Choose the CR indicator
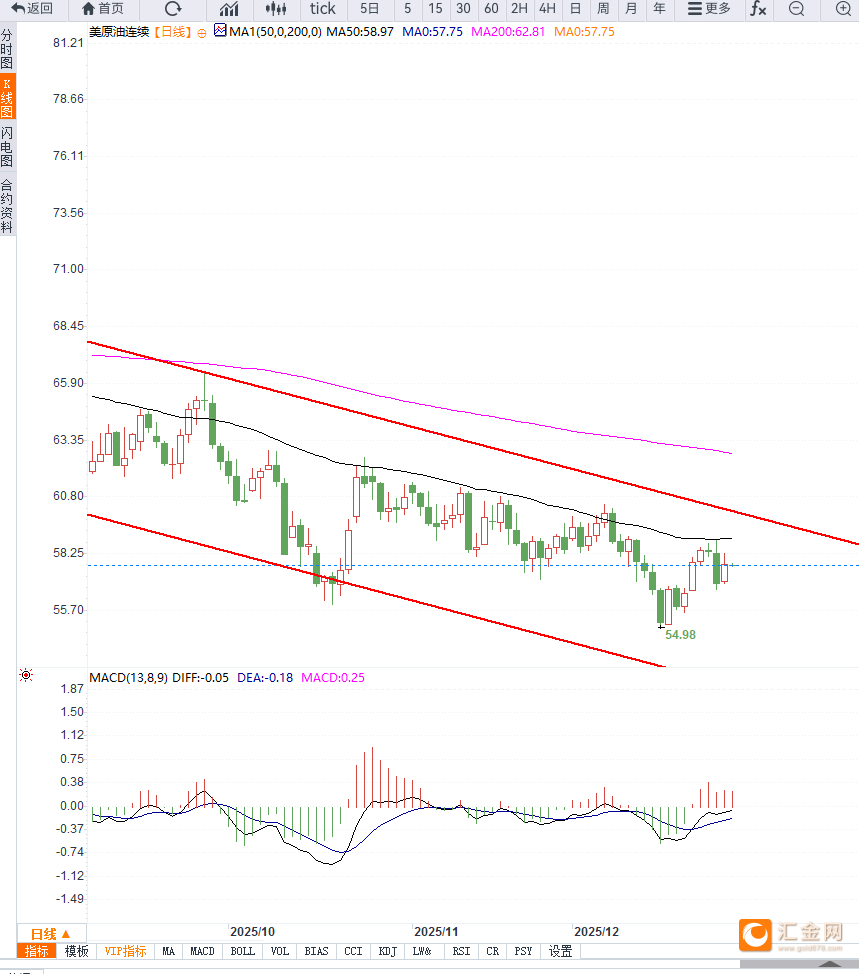This screenshot has width=859, height=974. pyautogui.click(x=493, y=951)
